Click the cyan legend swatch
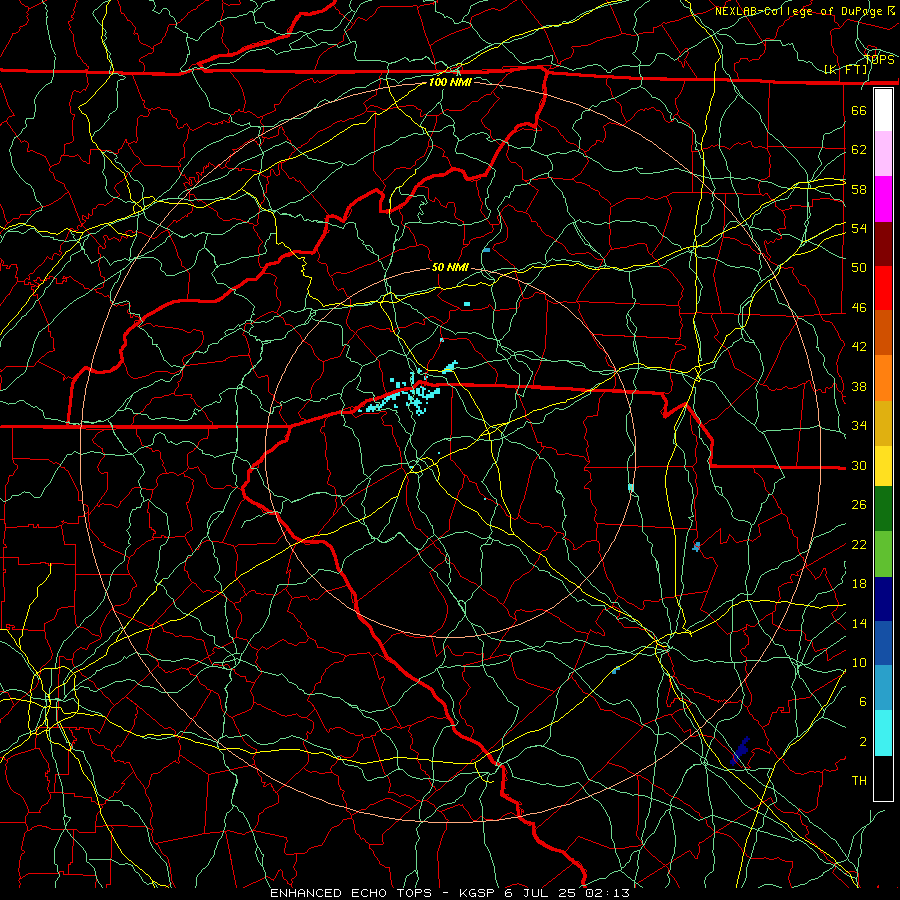This screenshot has width=900, height=900. click(x=883, y=733)
